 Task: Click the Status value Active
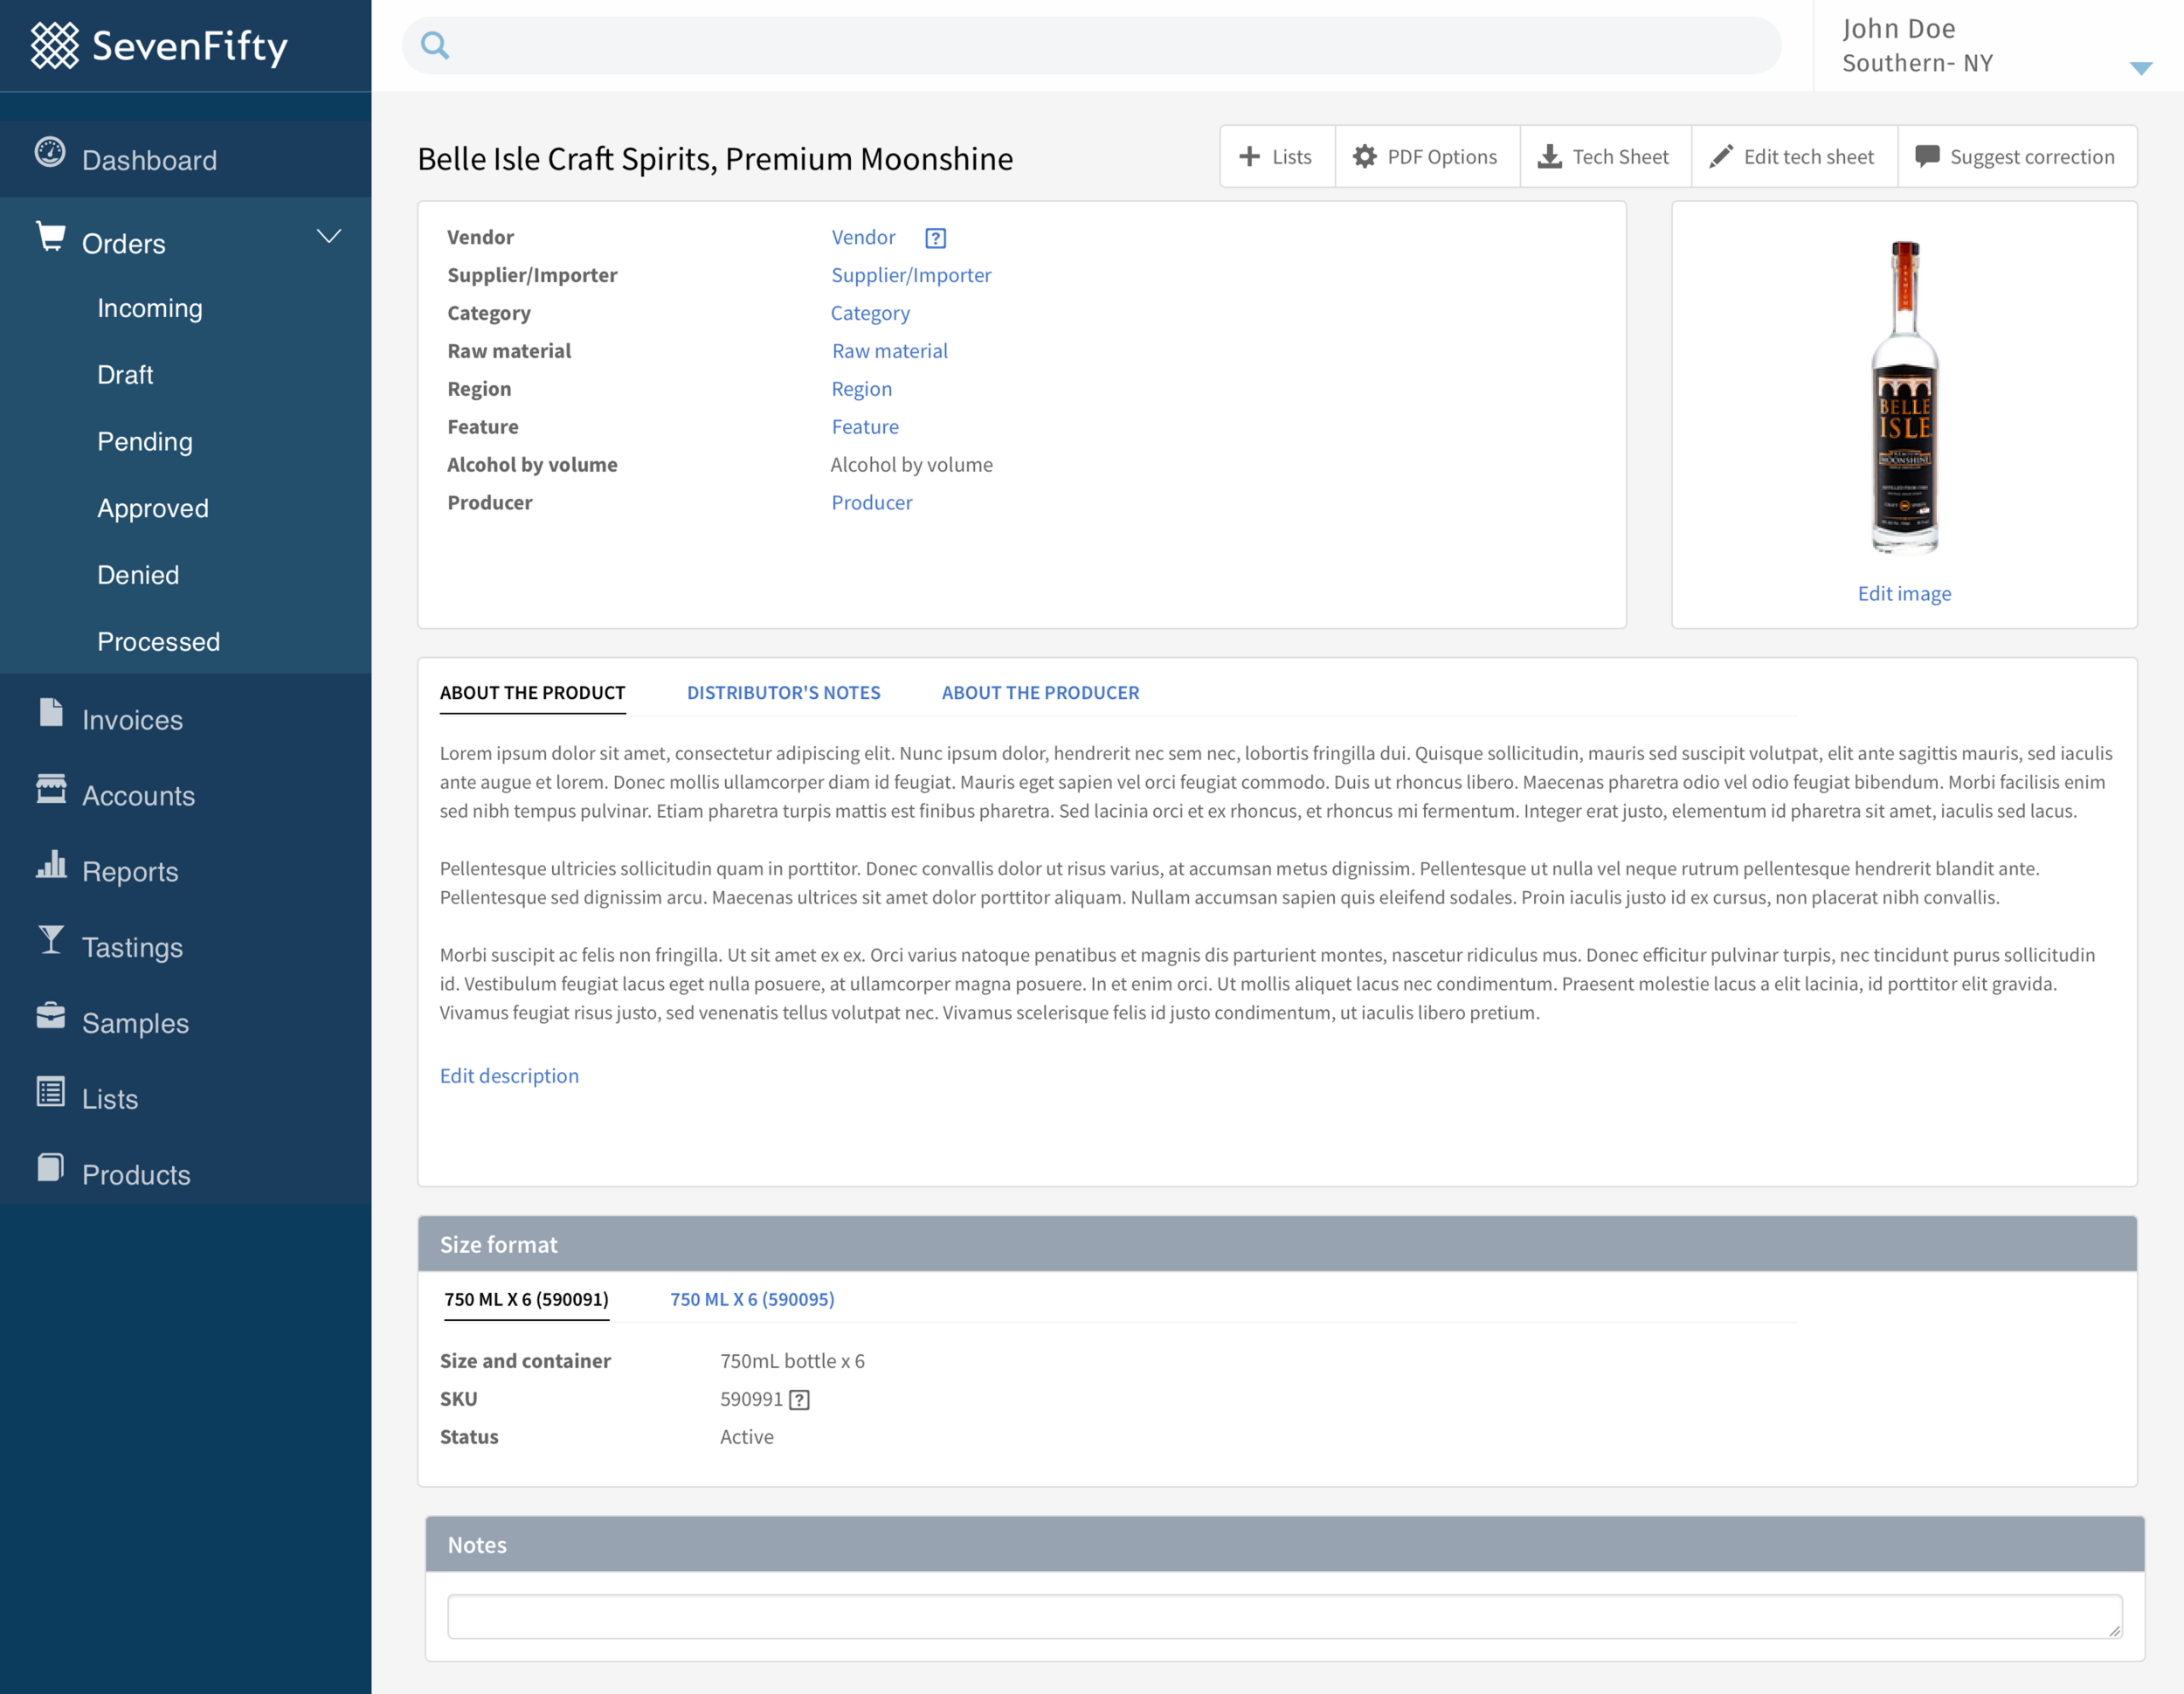[x=747, y=1437]
